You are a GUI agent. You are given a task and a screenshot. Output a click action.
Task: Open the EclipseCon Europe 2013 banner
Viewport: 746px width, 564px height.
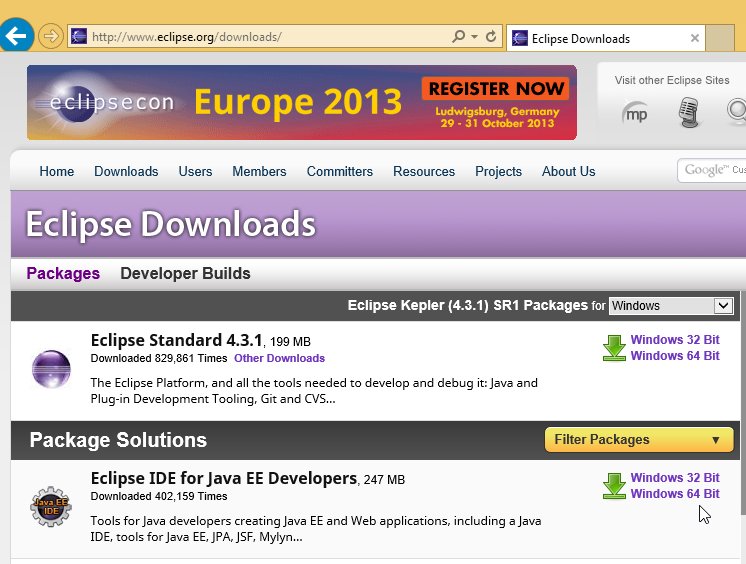[x=302, y=102]
